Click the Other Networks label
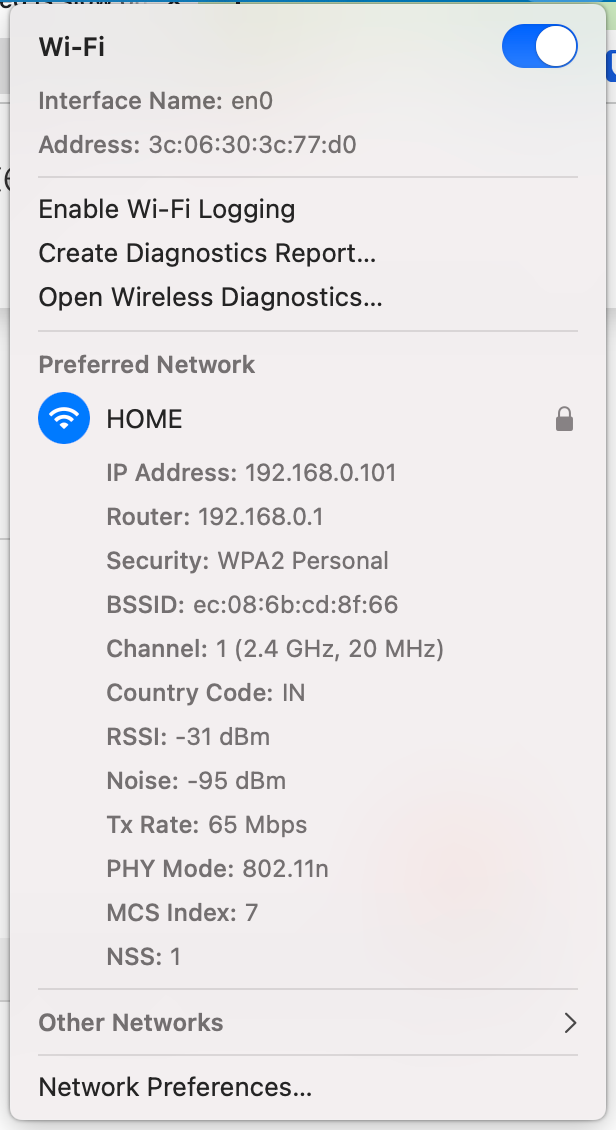Image resolution: width=616 pixels, height=1130 pixels. click(131, 1022)
